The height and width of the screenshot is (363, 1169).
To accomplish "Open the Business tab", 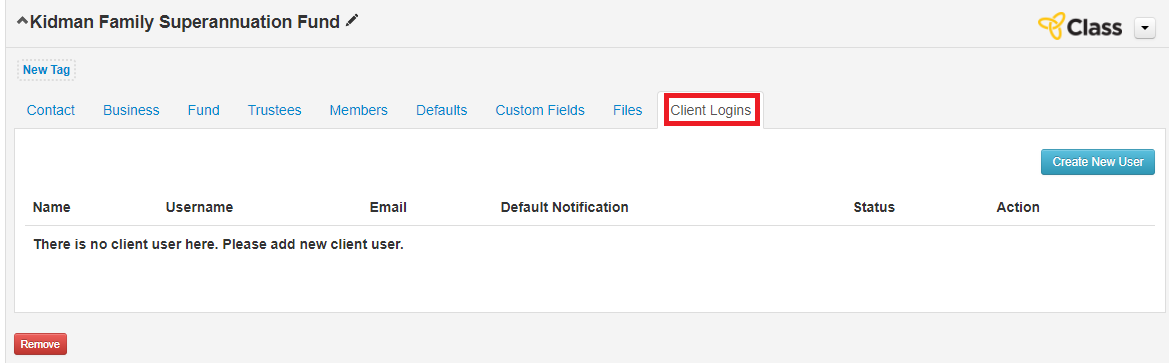I will 131,110.
